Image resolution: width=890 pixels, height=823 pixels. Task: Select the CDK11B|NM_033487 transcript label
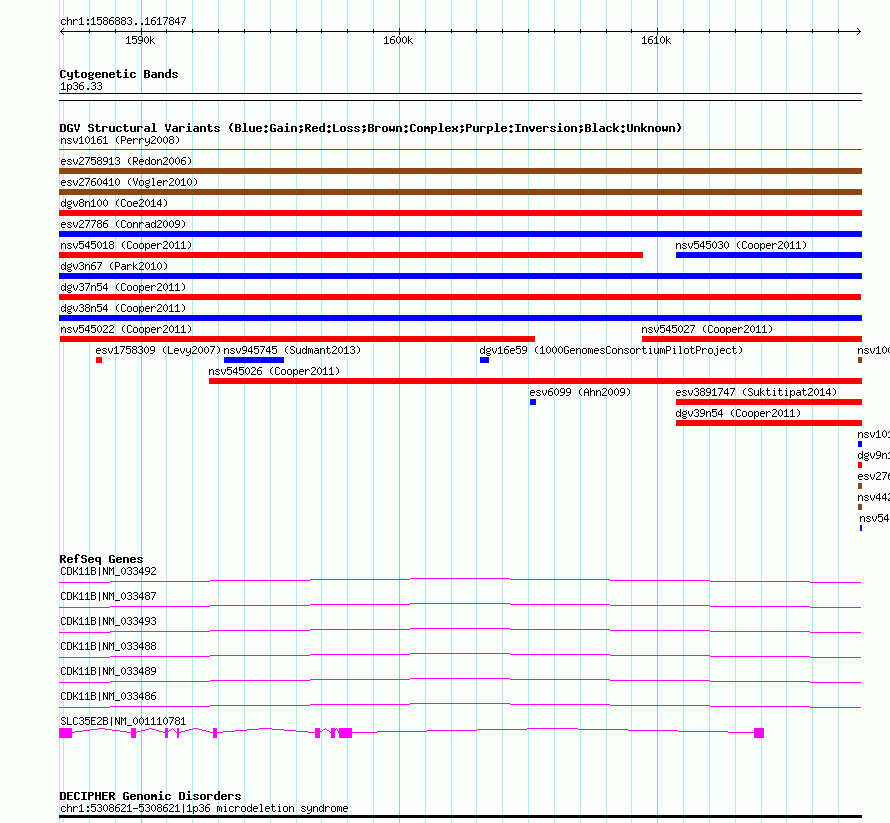[x=108, y=597]
